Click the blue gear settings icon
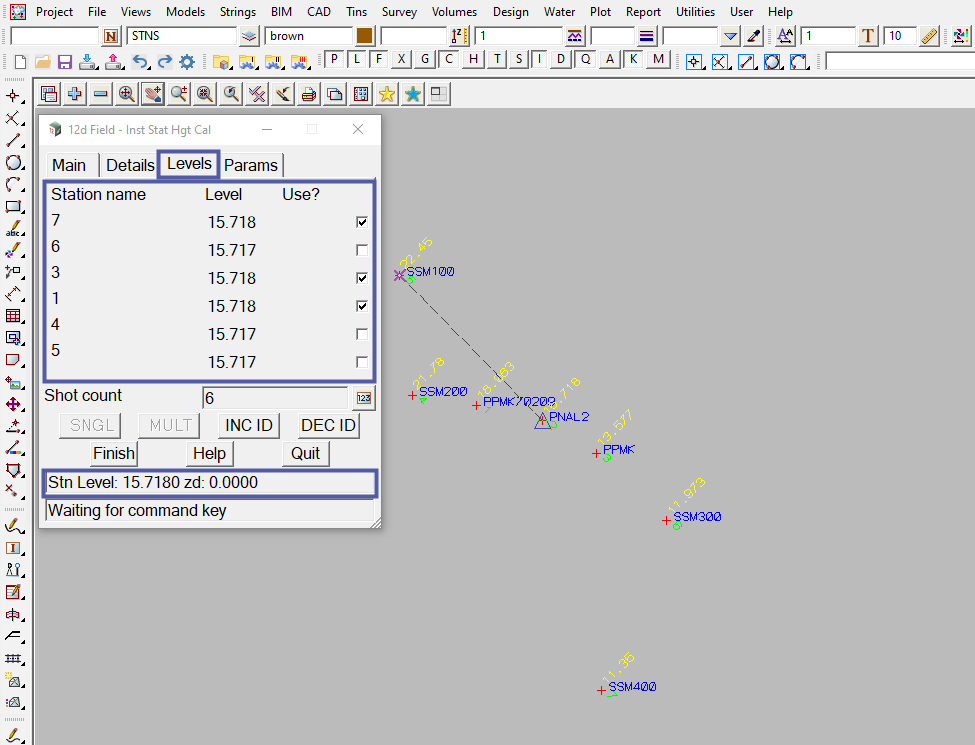Image resolution: width=975 pixels, height=745 pixels. click(187, 62)
